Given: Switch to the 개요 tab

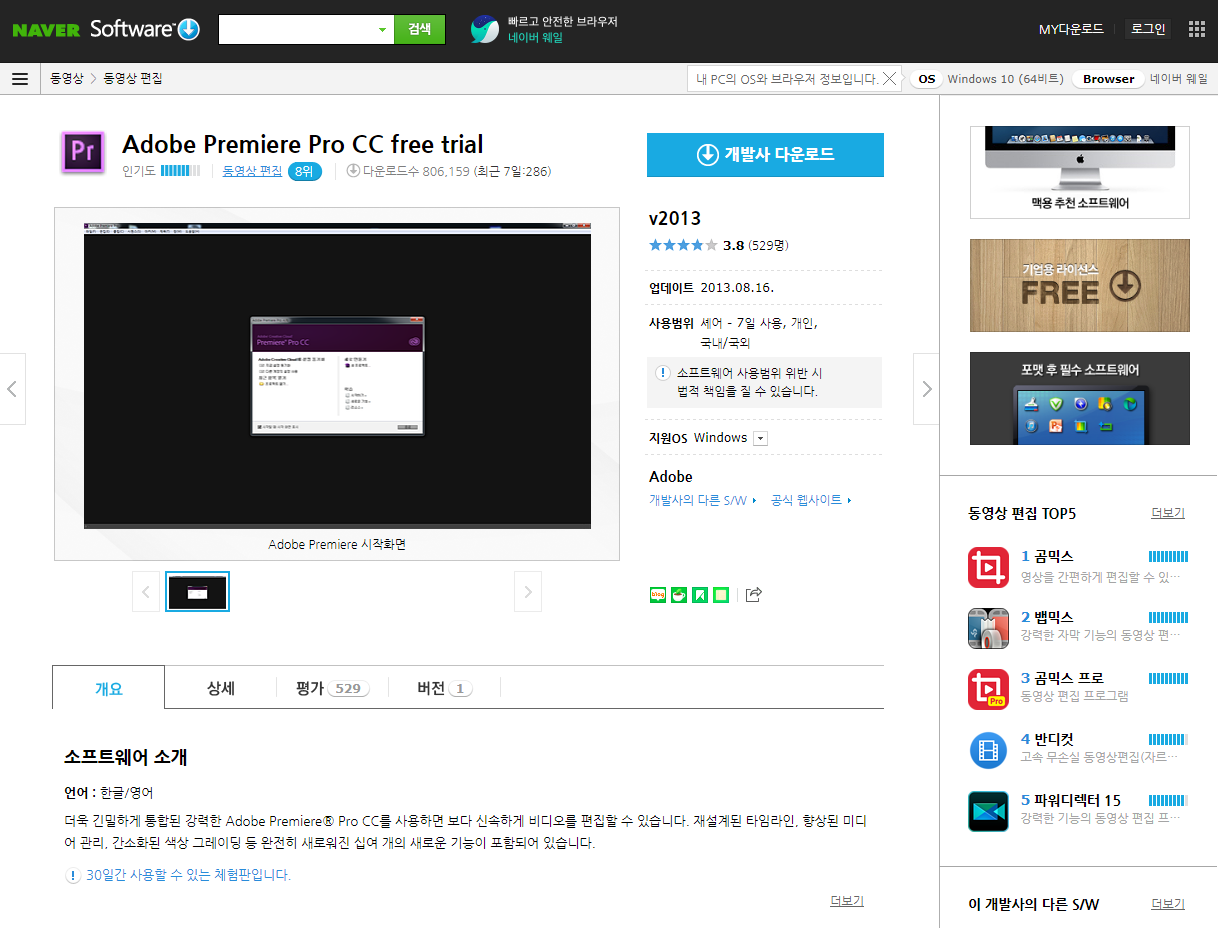Looking at the screenshot, I should coord(108,688).
